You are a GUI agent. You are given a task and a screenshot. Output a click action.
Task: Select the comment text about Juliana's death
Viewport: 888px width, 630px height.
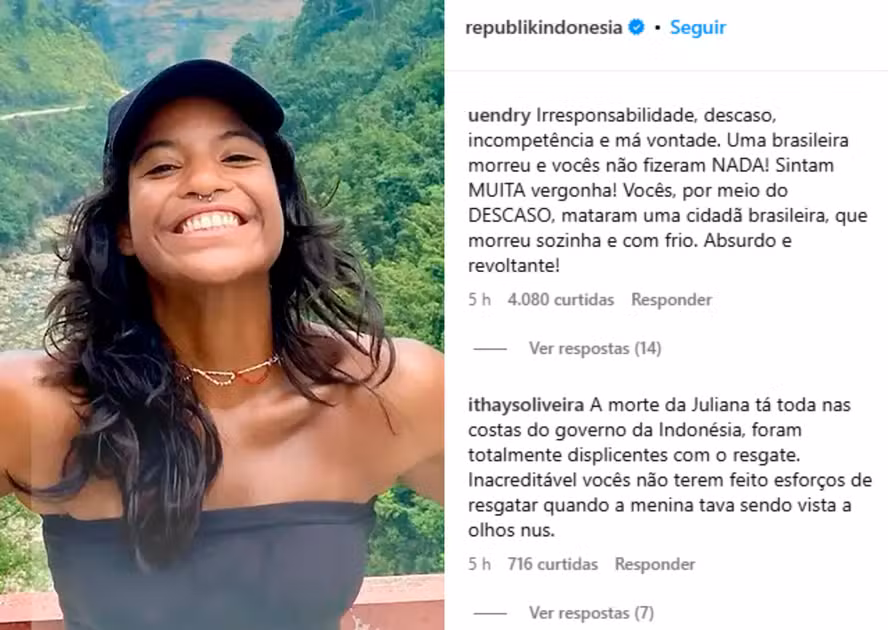(670, 468)
